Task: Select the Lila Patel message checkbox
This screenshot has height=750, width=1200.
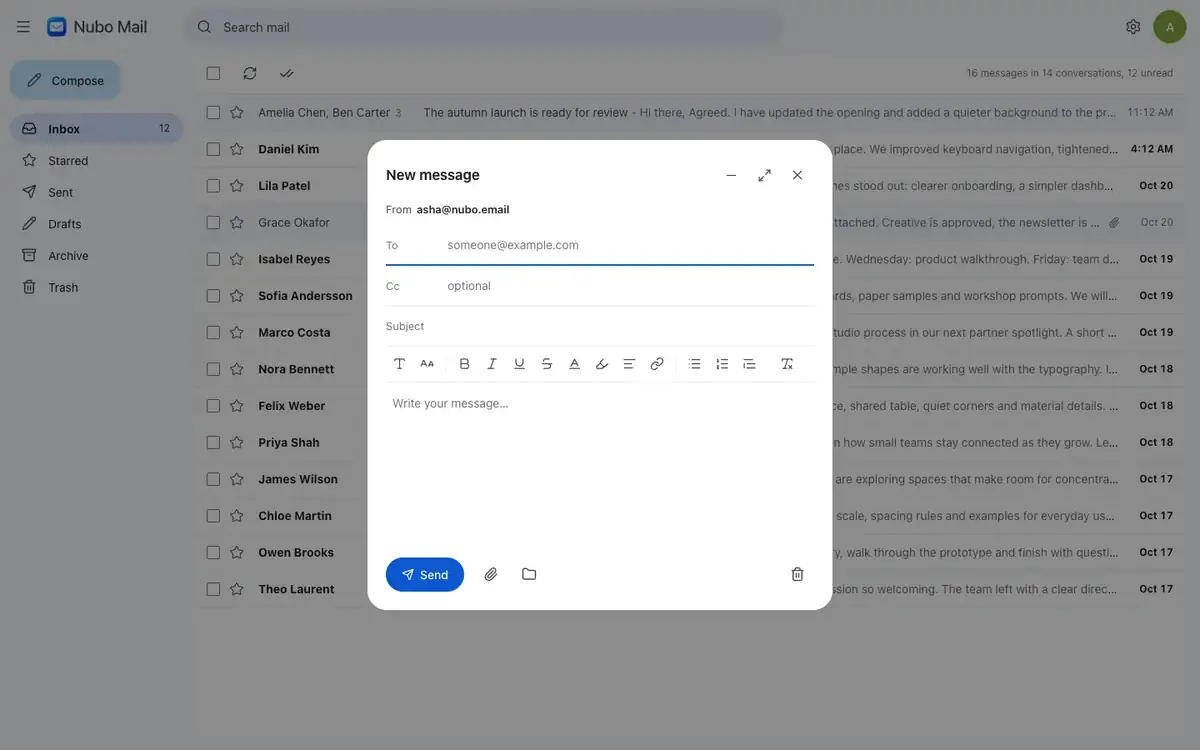Action: click(213, 186)
